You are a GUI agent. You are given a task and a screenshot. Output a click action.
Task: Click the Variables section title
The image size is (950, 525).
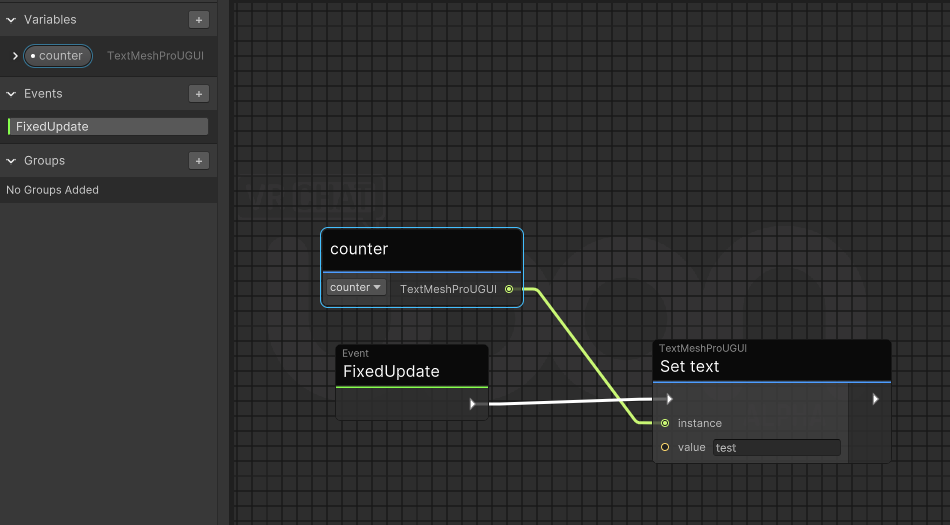pyautogui.click(x=50, y=20)
